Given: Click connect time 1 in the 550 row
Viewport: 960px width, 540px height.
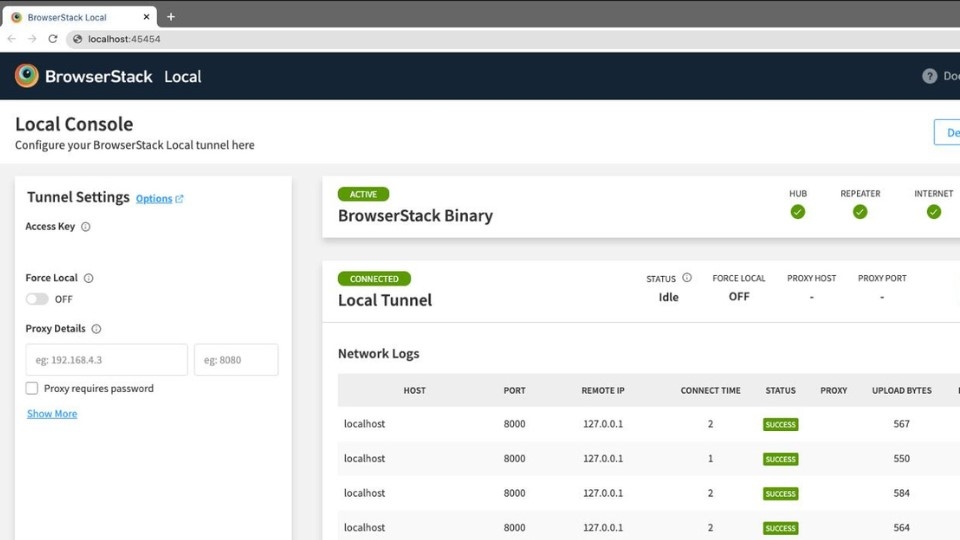Looking at the screenshot, I should point(710,458).
